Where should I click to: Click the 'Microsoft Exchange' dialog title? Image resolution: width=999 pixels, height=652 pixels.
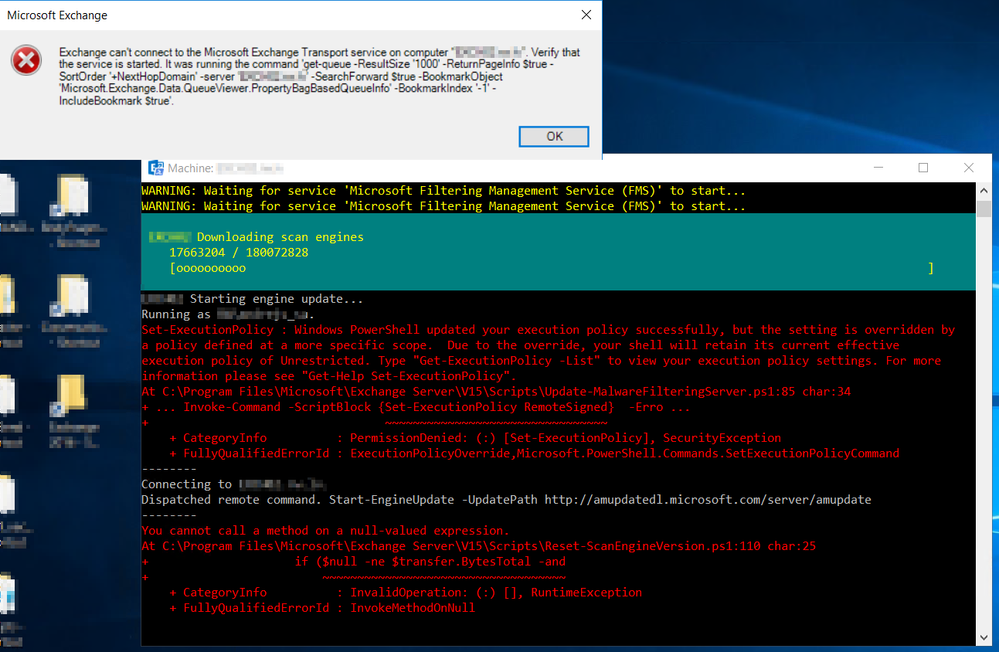coord(57,15)
